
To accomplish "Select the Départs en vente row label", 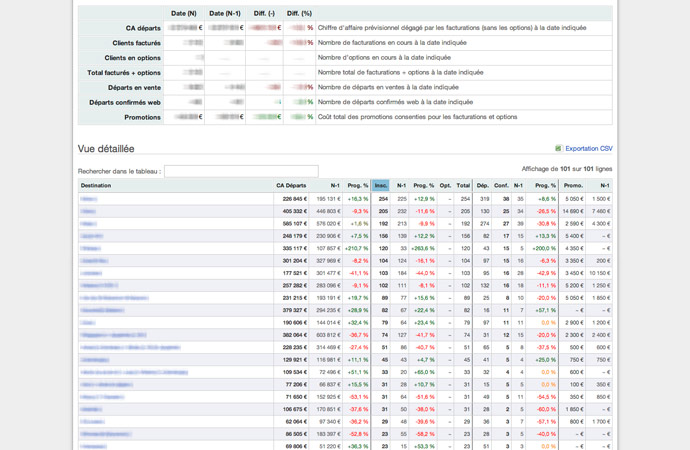I will [134, 88].
